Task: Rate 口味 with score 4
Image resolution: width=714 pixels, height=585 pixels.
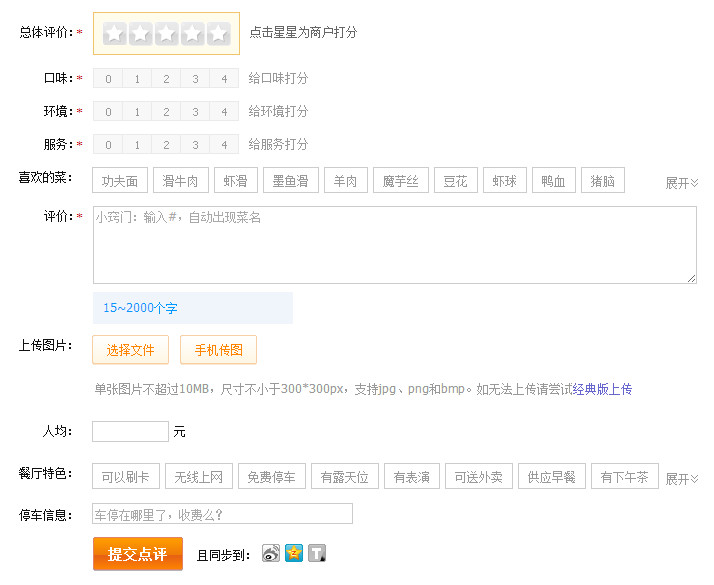Action: 224,79
